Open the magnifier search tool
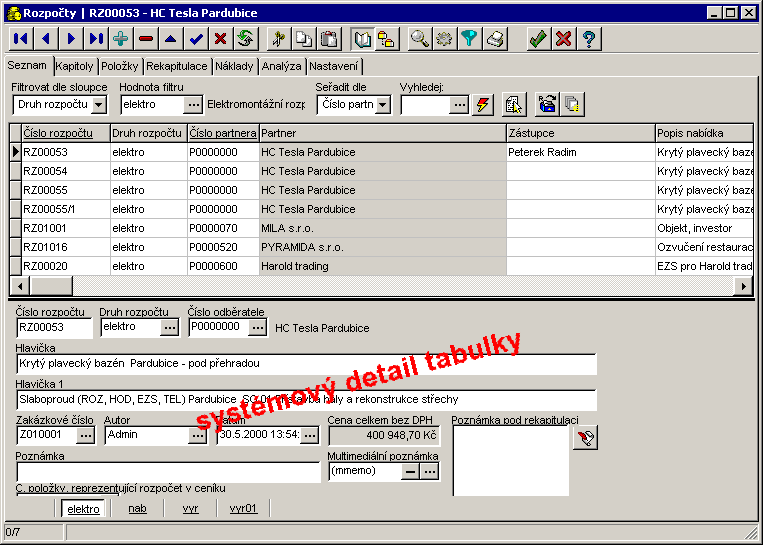Screen dimensions: 763x545 tap(420, 39)
